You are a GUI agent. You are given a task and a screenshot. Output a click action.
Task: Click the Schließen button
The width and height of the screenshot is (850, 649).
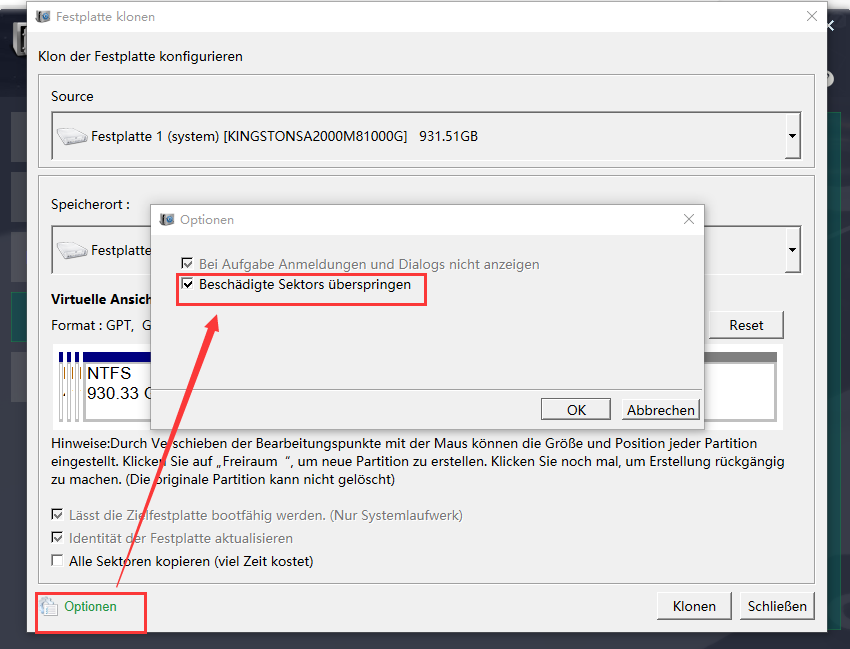(x=777, y=606)
